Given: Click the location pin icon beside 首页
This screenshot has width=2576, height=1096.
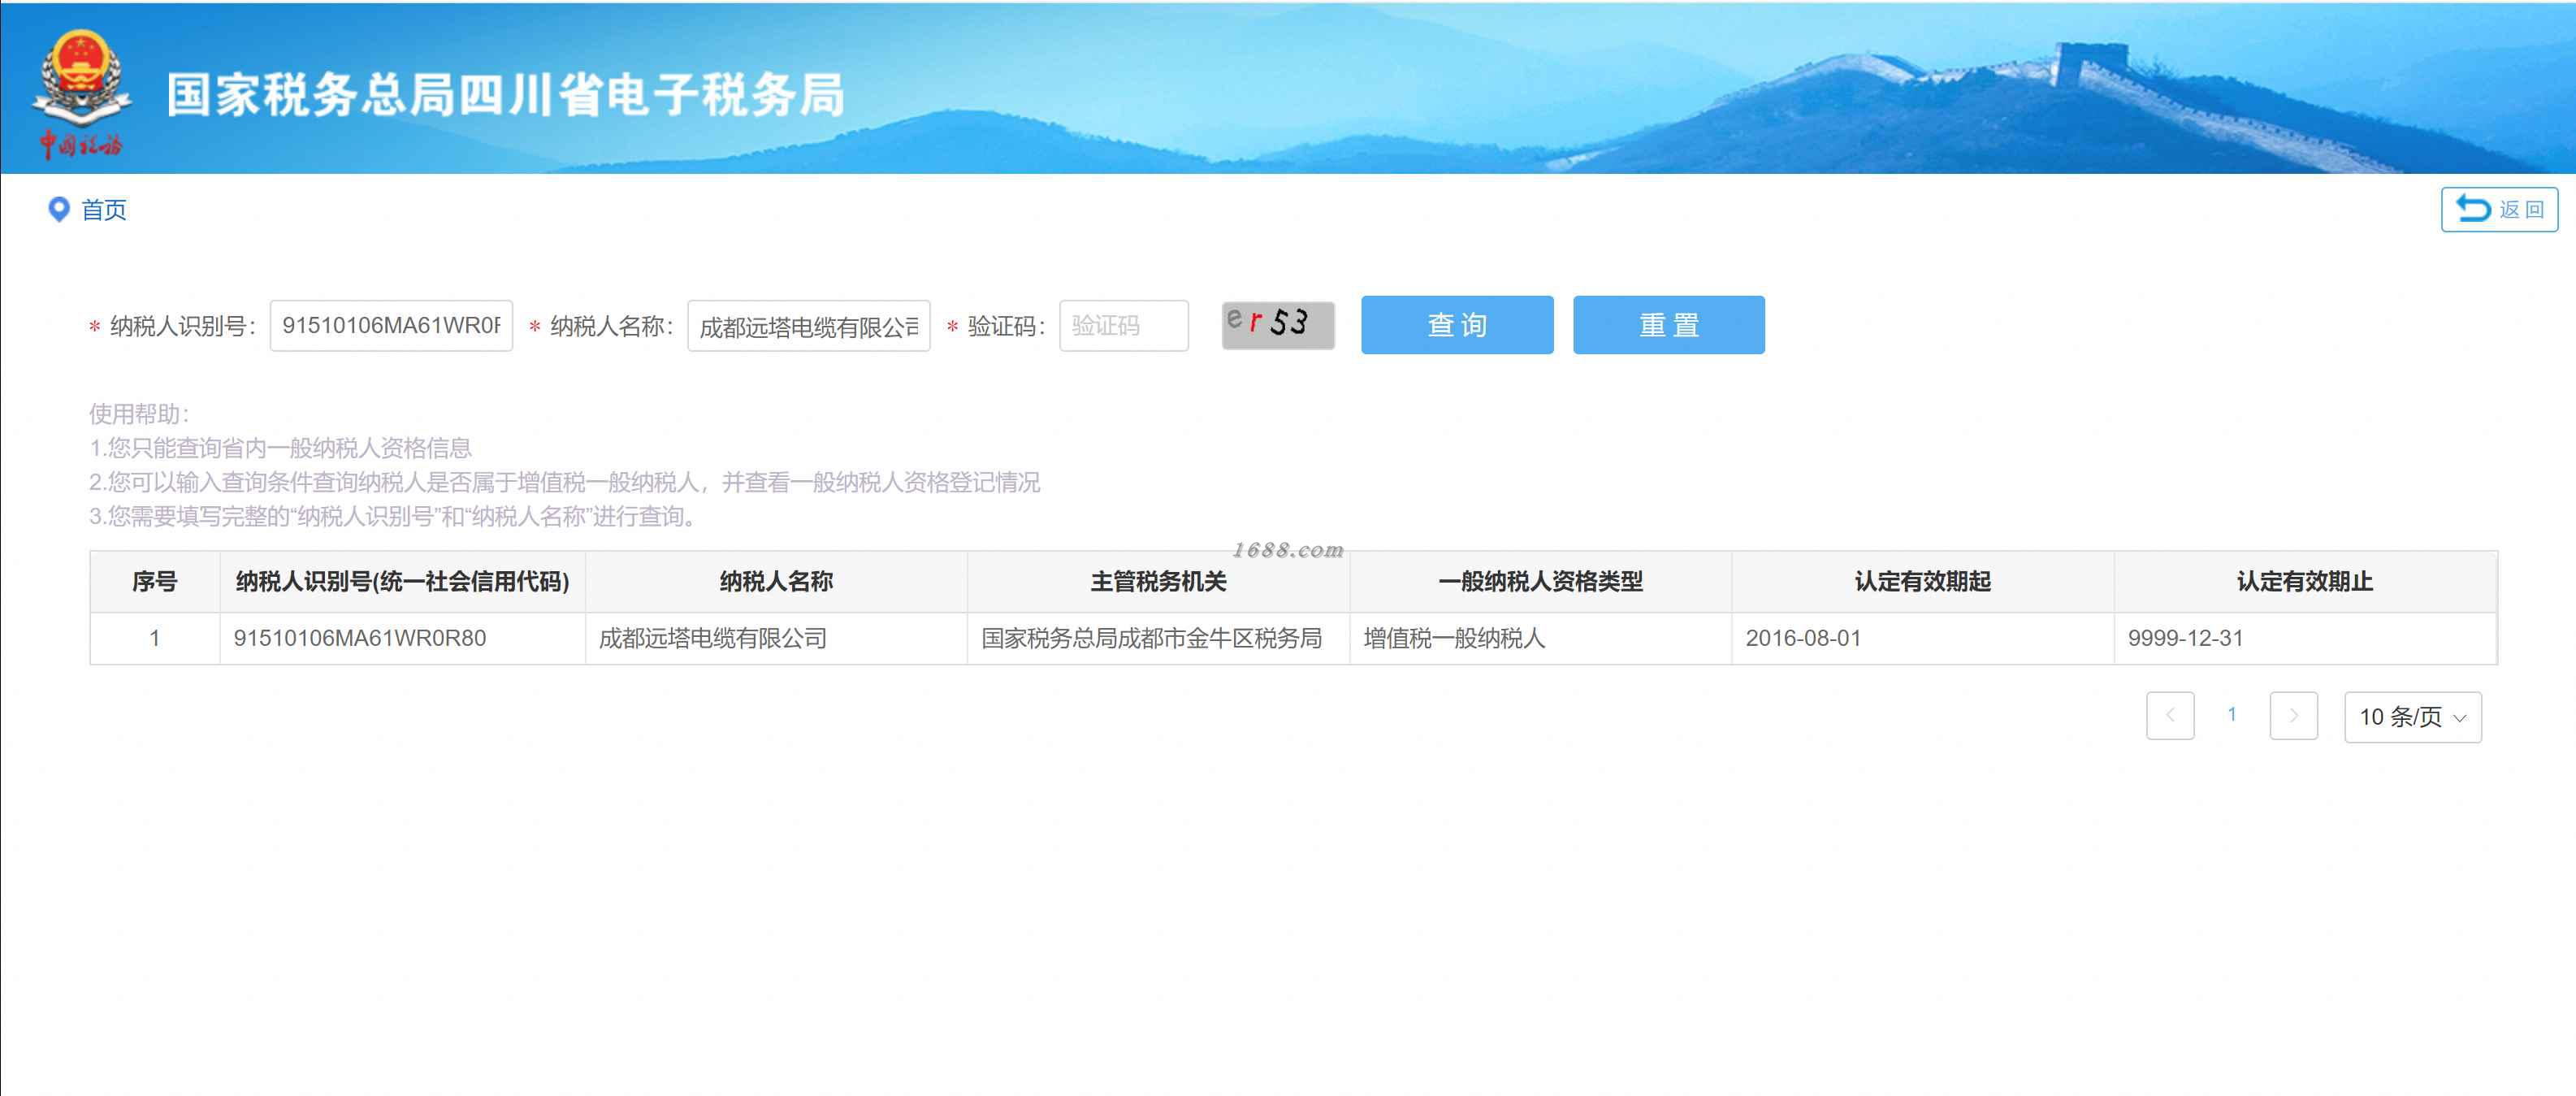Looking at the screenshot, I should [59, 209].
